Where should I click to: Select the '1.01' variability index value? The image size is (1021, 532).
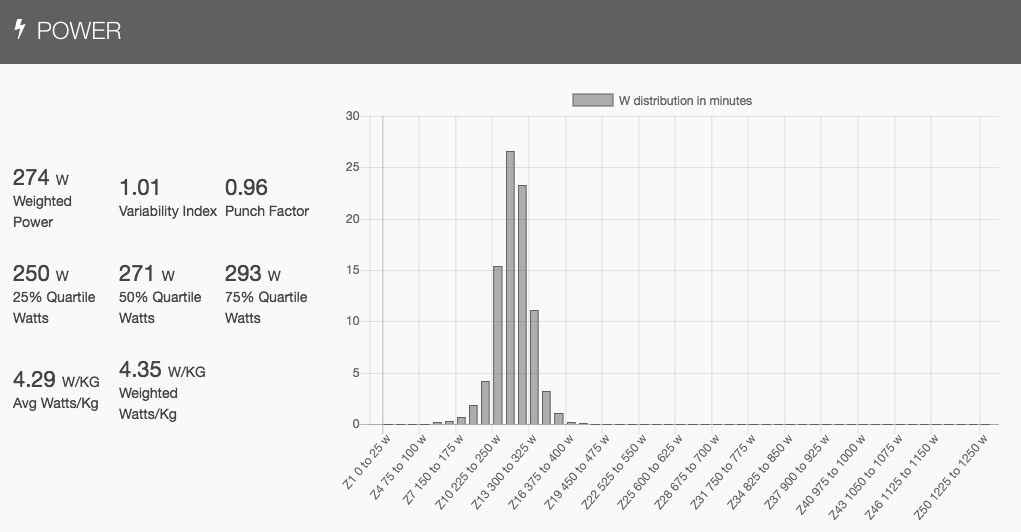tap(139, 188)
